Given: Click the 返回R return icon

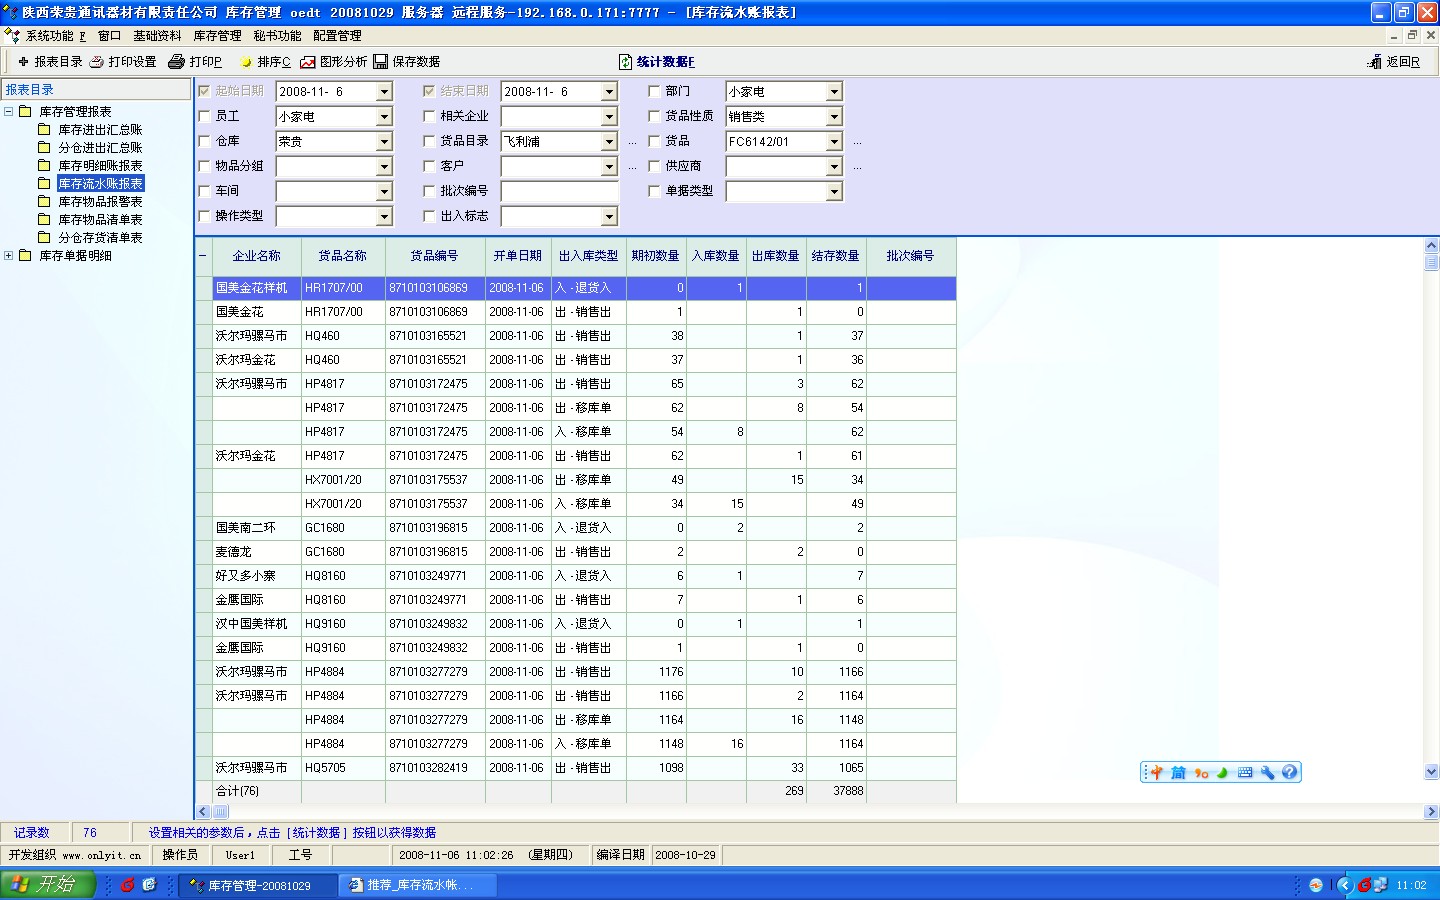Looking at the screenshot, I should pyautogui.click(x=1375, y=62).
